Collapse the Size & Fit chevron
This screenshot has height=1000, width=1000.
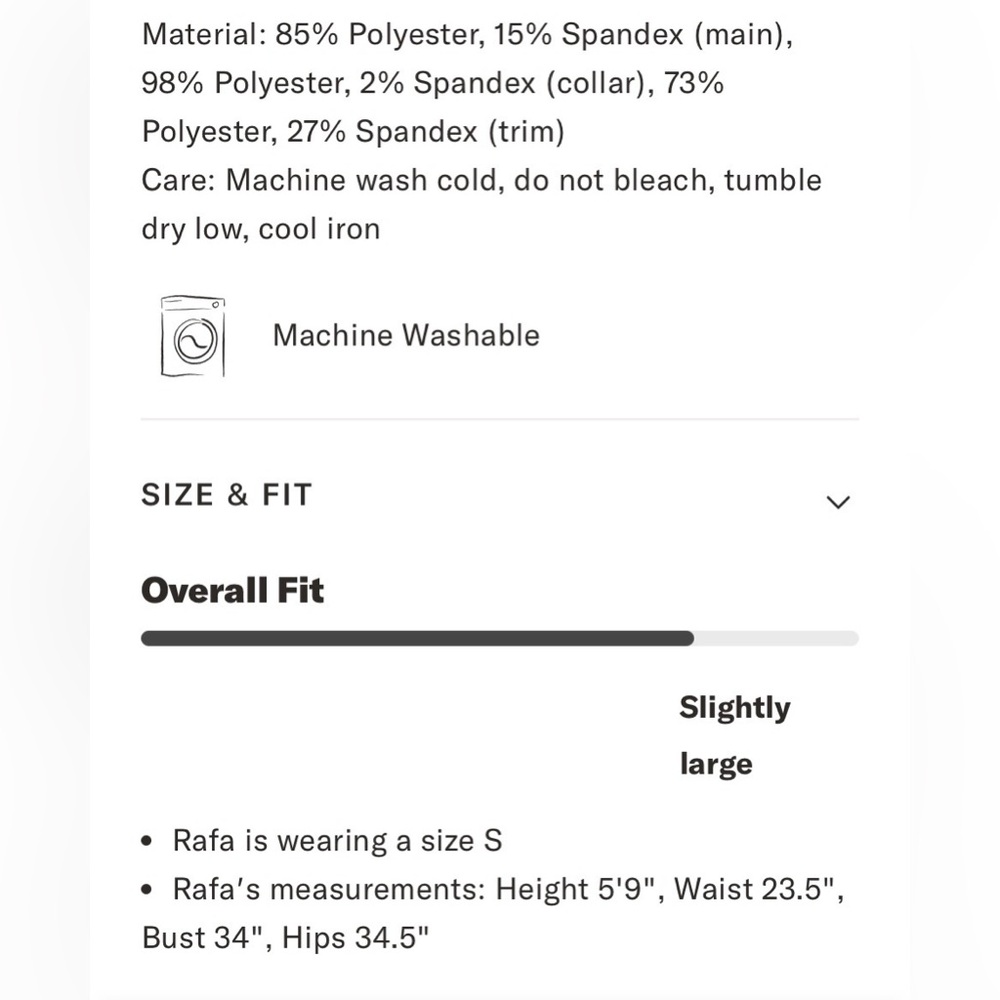click(837, 502)
